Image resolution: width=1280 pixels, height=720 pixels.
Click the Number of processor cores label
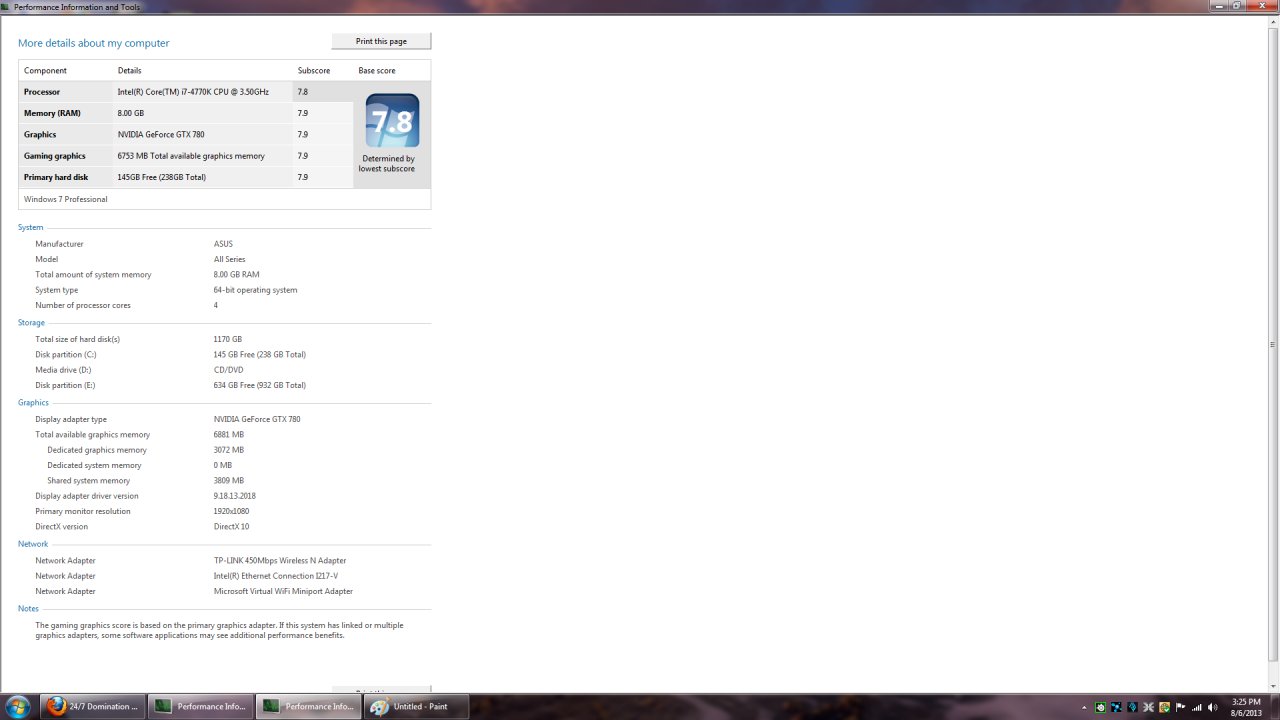pyautogui.click(x=83, y=305)
